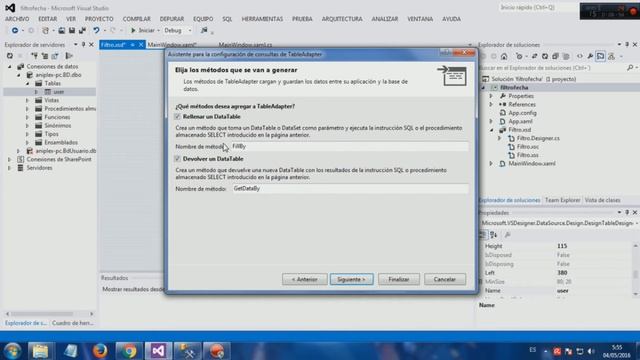Click collapse all icon in solution explorer
This screenshot has width=640, height=360.
[555, 56]
